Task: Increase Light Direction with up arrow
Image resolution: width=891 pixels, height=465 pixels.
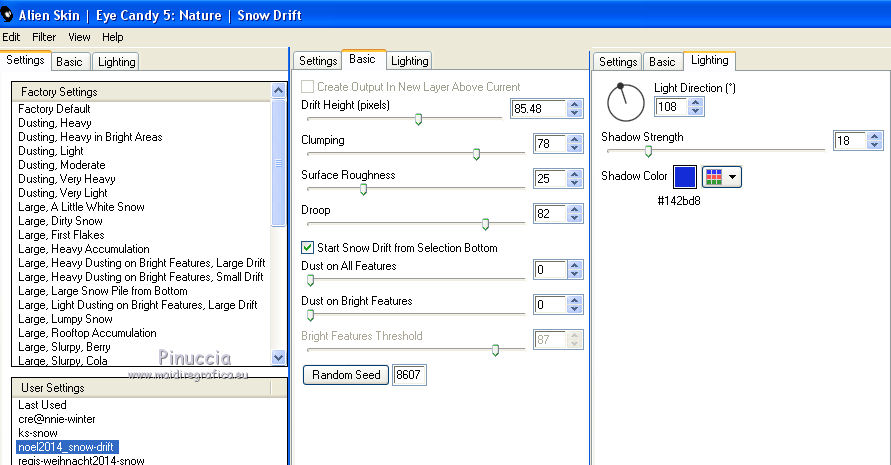Action: point(696,102)
